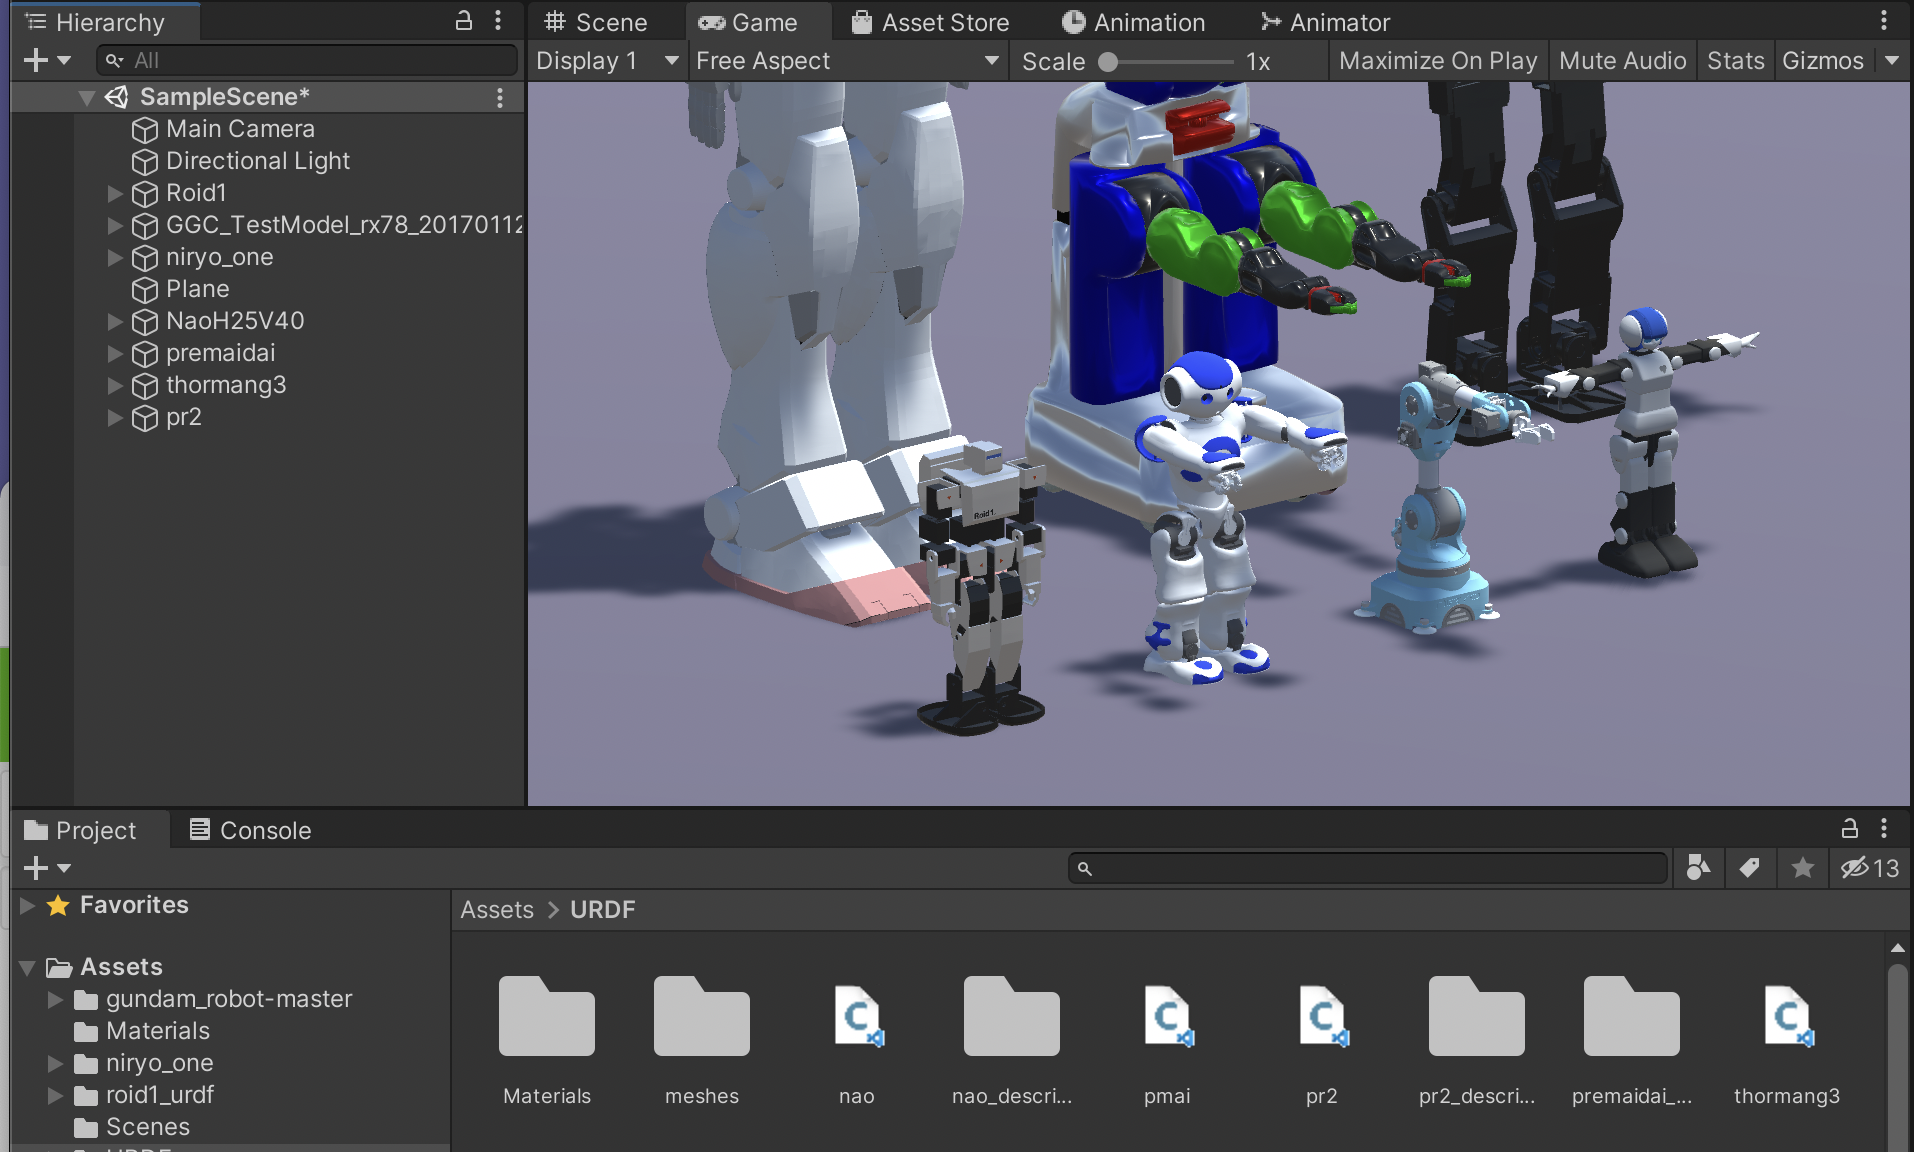Viewport: 1914px width, 1152px height.
Task: Click the search-by-label tag icon in Project toolbar
Action: click(1749, 868)
